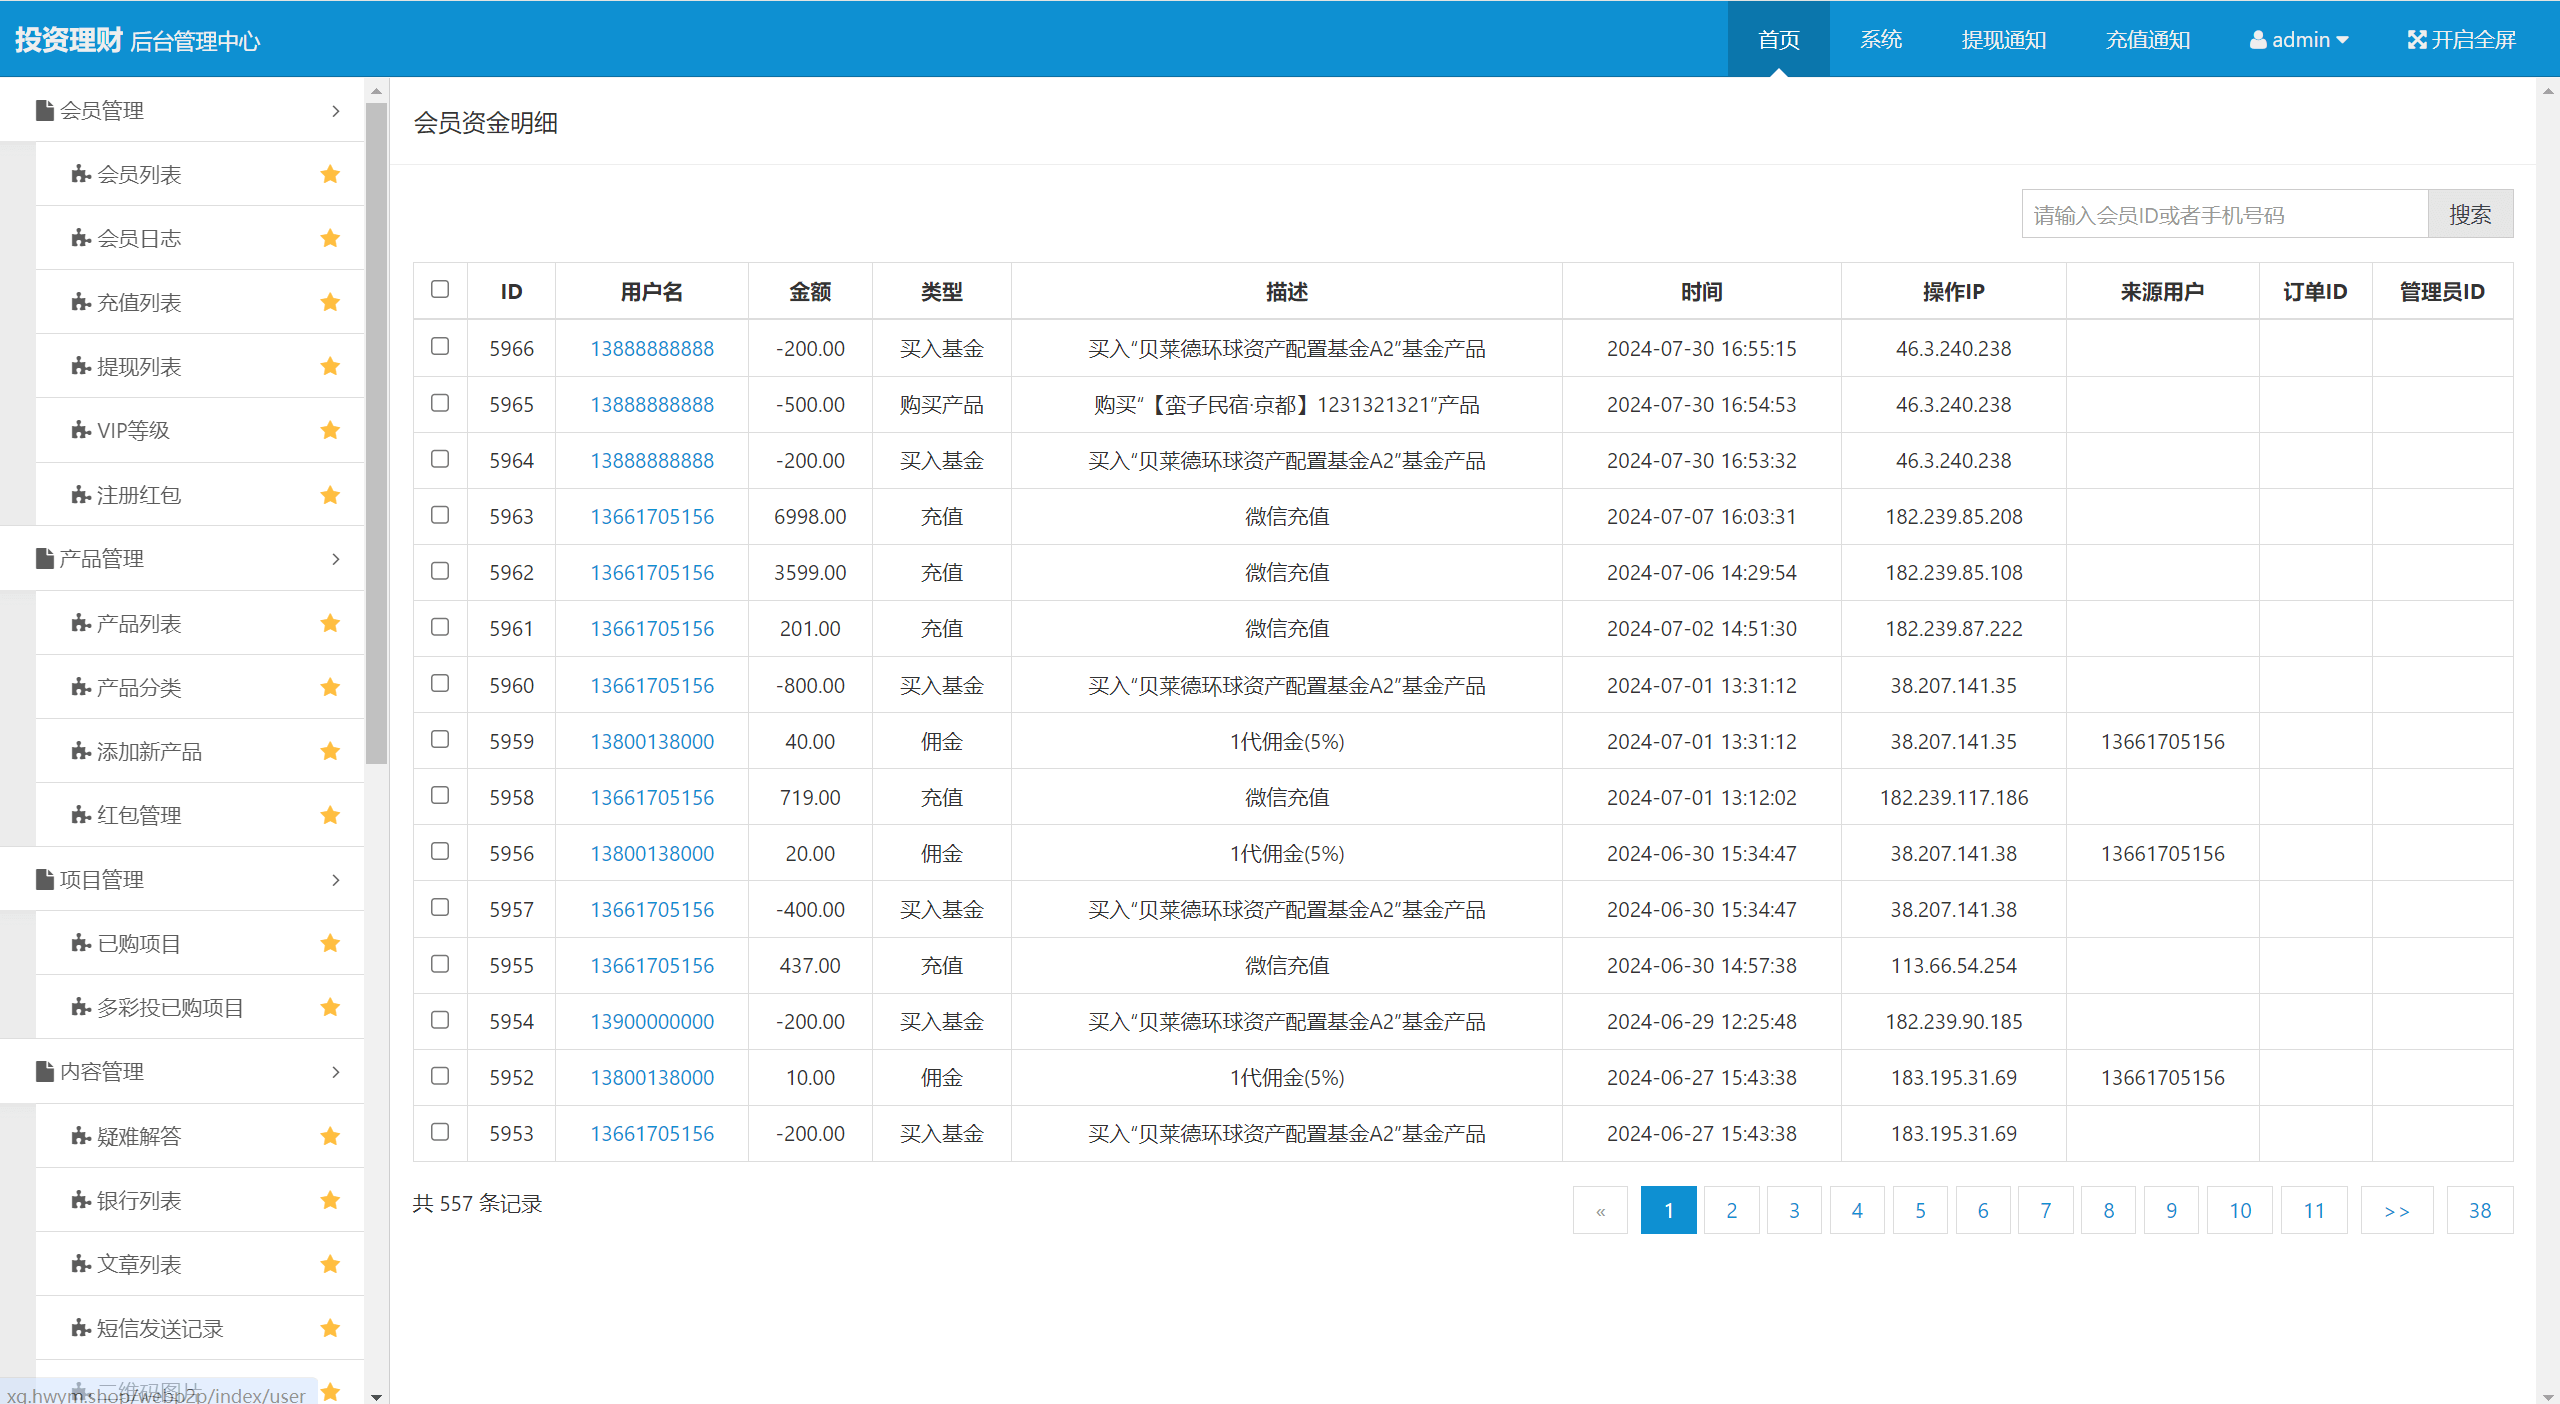Click the puzzle icon before VIP等级
The image size is (2560, 1404).
pyautogui.click(x=81, y=431)
